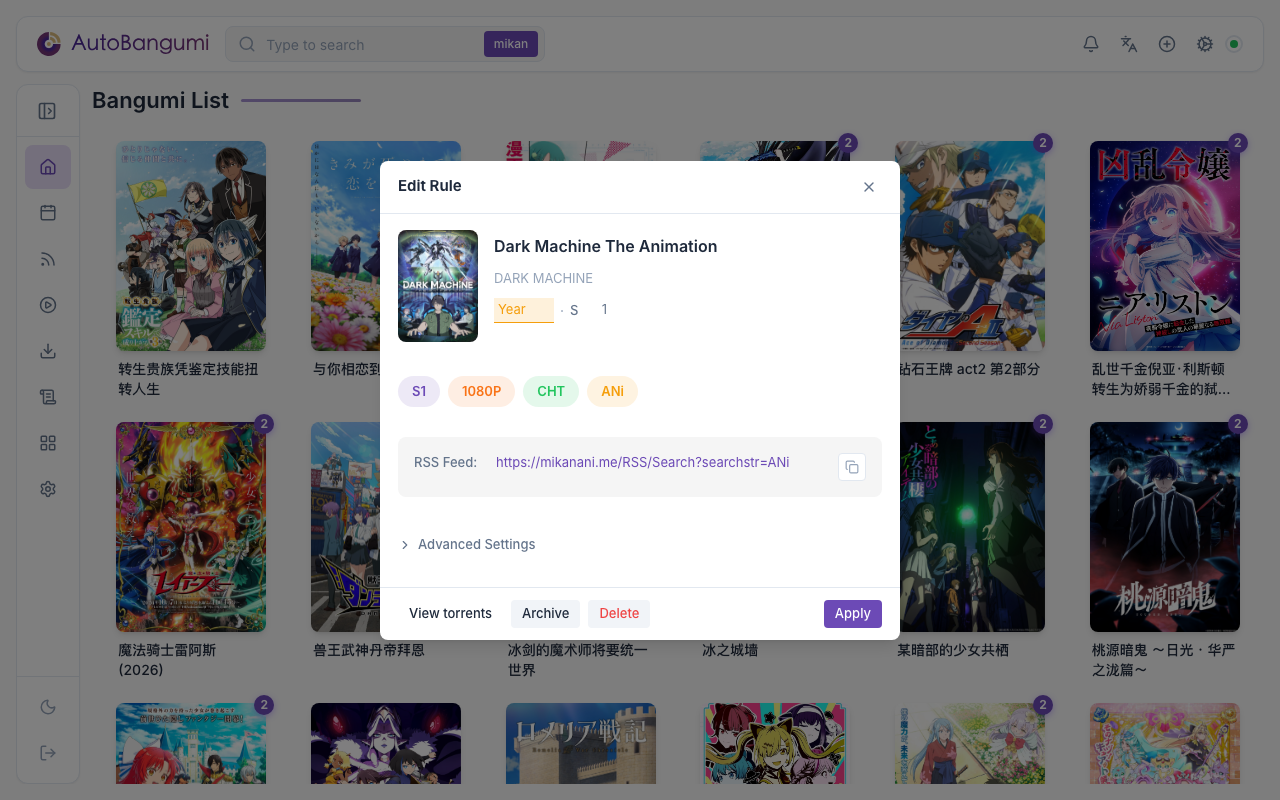
Task: Click the grid squares sidebar icon
Action: 48,443
